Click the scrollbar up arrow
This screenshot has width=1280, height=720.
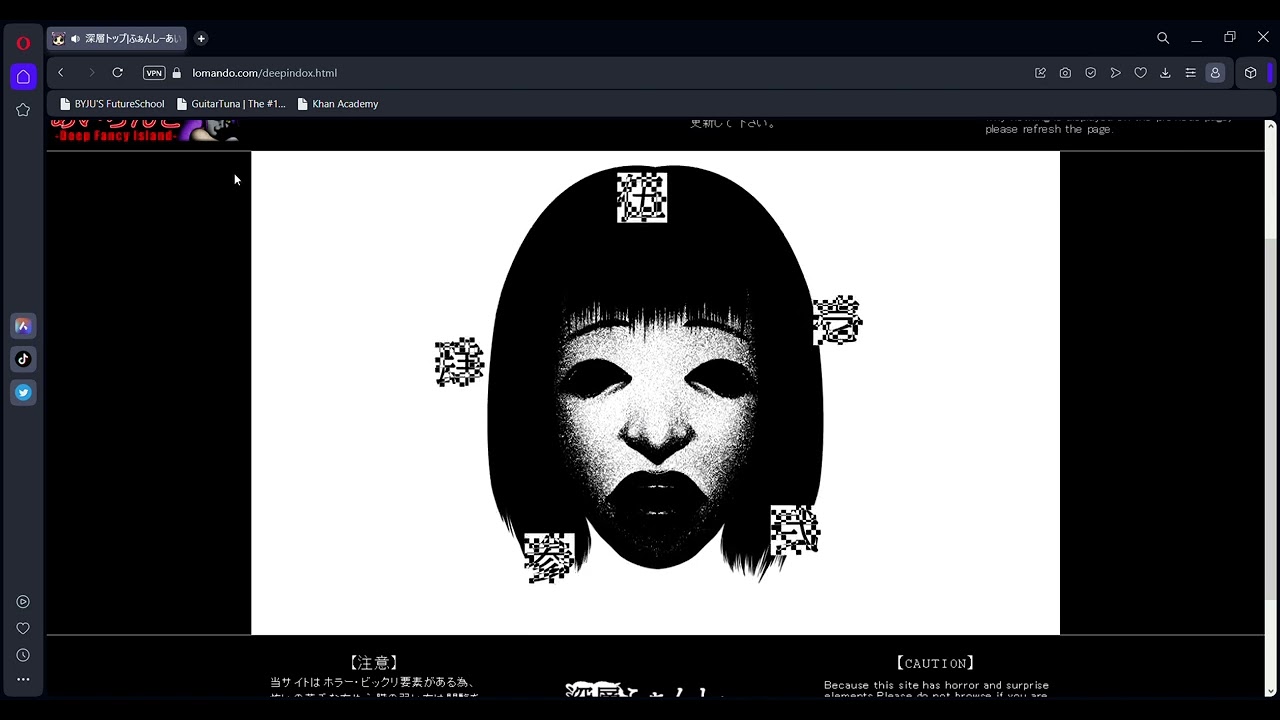click(x=1271, y=126)
